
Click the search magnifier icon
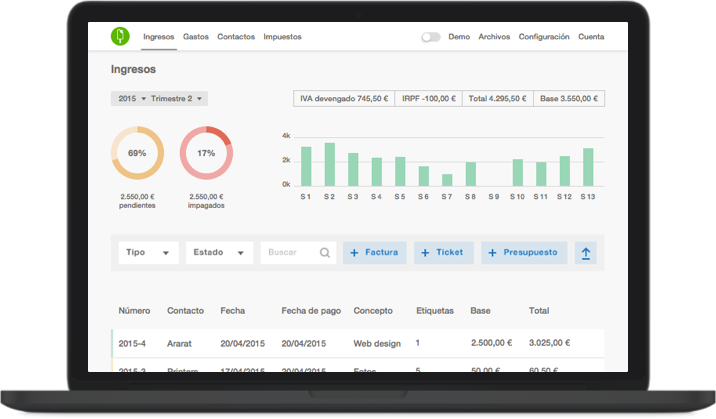[x=325, y=252]
